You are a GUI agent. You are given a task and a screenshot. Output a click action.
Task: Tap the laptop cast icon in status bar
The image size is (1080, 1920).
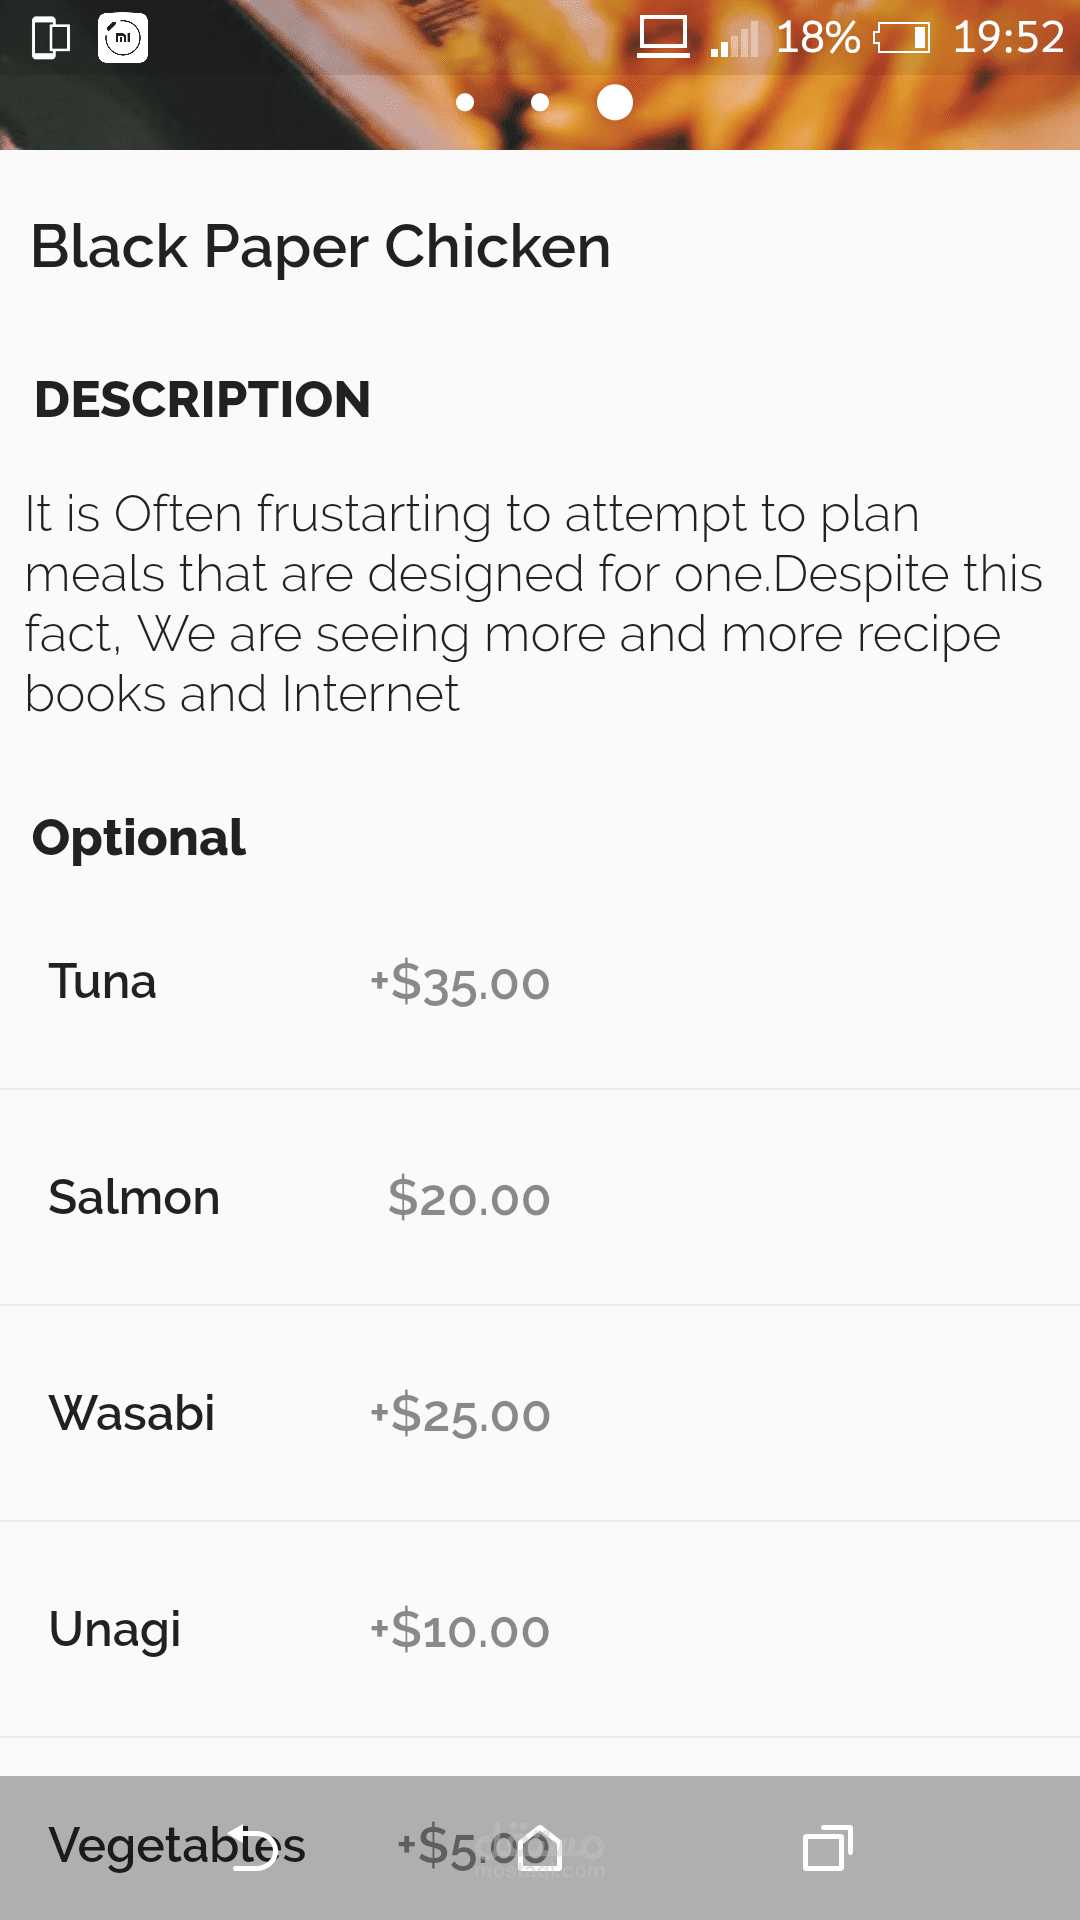tap(664, 38)
